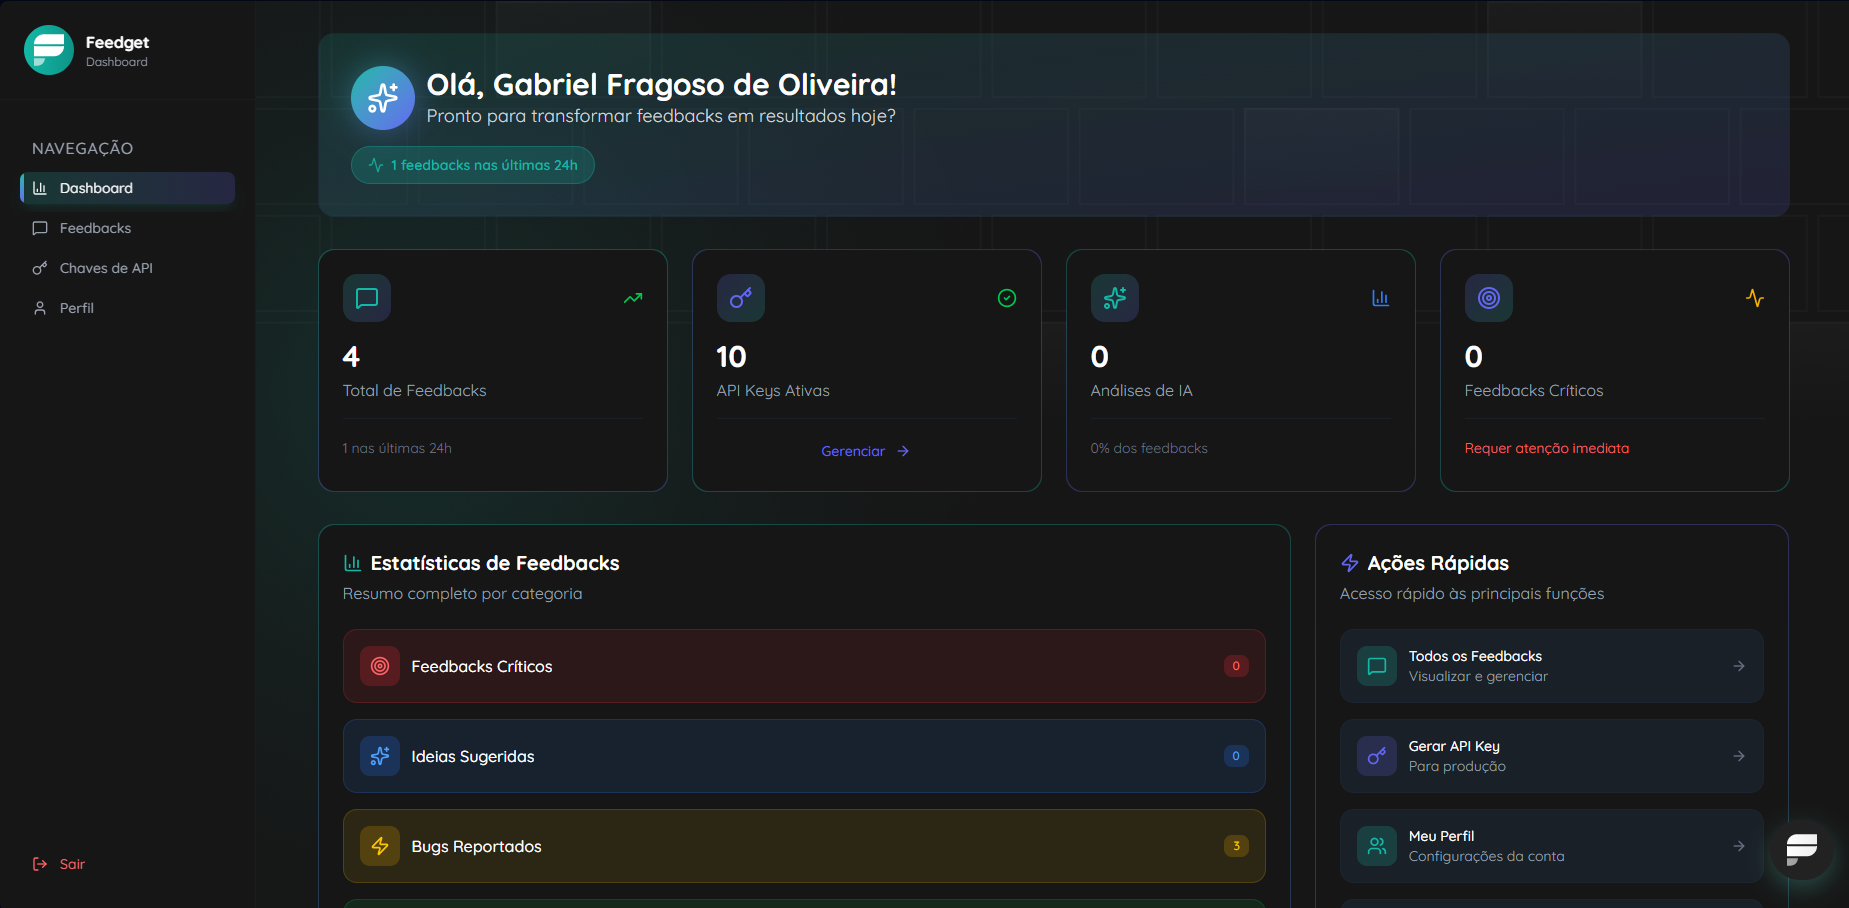Click the target icon on Feedbacks Críticos stat card
This screenshot has height=908, width=1849.
coord(1489,298)
